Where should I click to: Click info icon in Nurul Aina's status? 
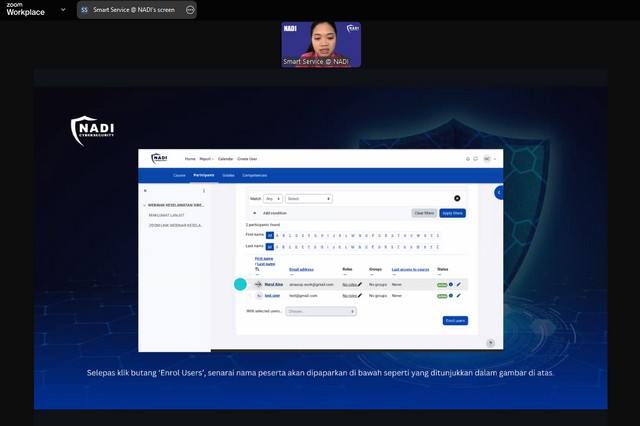(451, 284)
